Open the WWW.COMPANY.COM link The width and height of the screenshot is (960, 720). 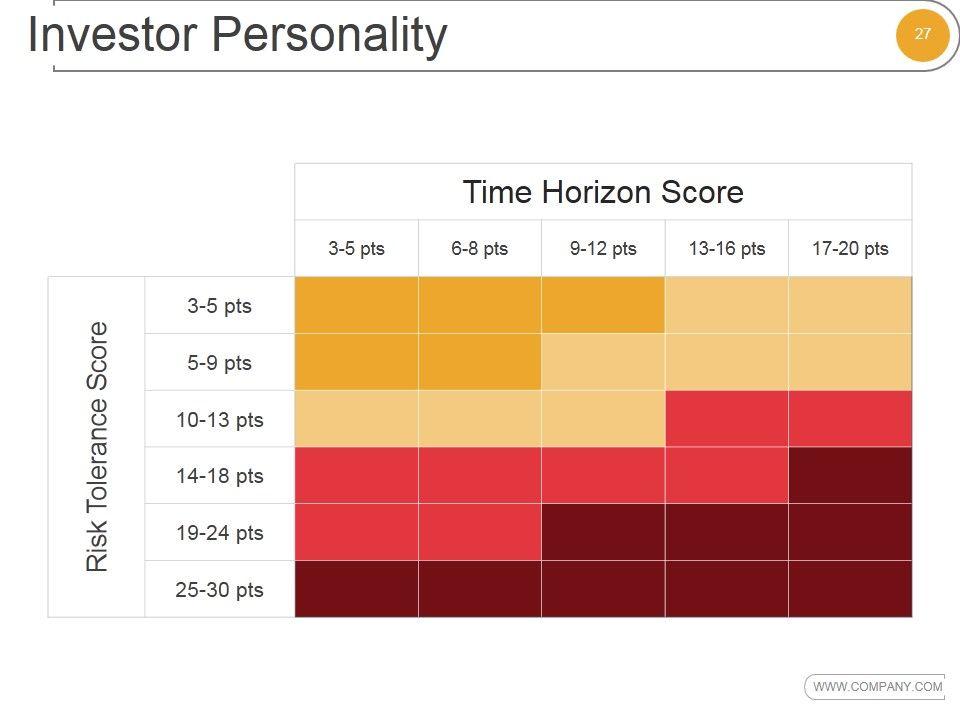click(x=877, y=687)
